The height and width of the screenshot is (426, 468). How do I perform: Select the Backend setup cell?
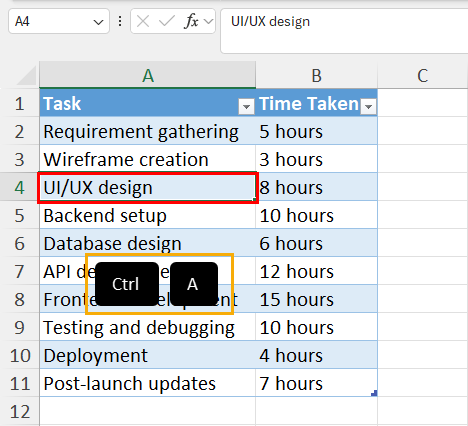[x=148, y=215]
